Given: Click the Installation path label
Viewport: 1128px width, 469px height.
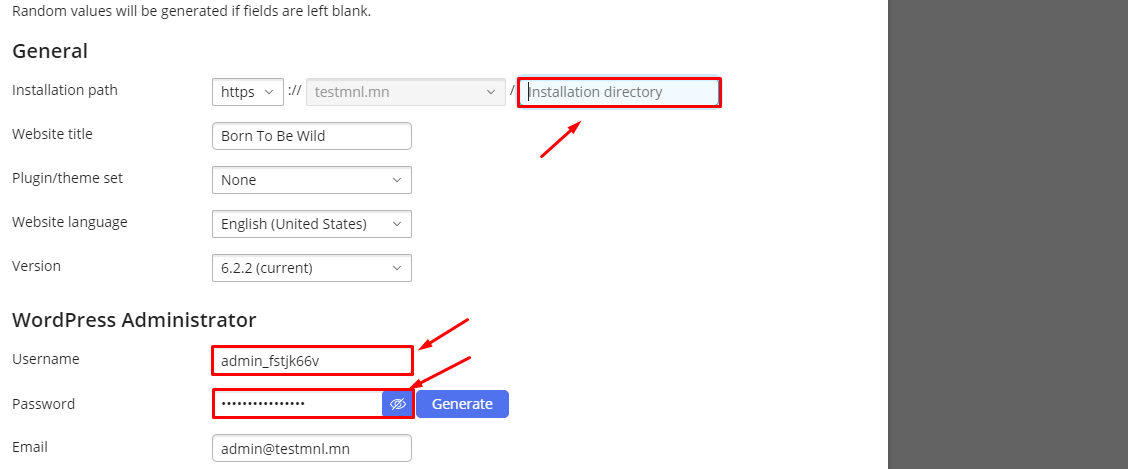Looking at the screenshot, I should click(65, 91).
